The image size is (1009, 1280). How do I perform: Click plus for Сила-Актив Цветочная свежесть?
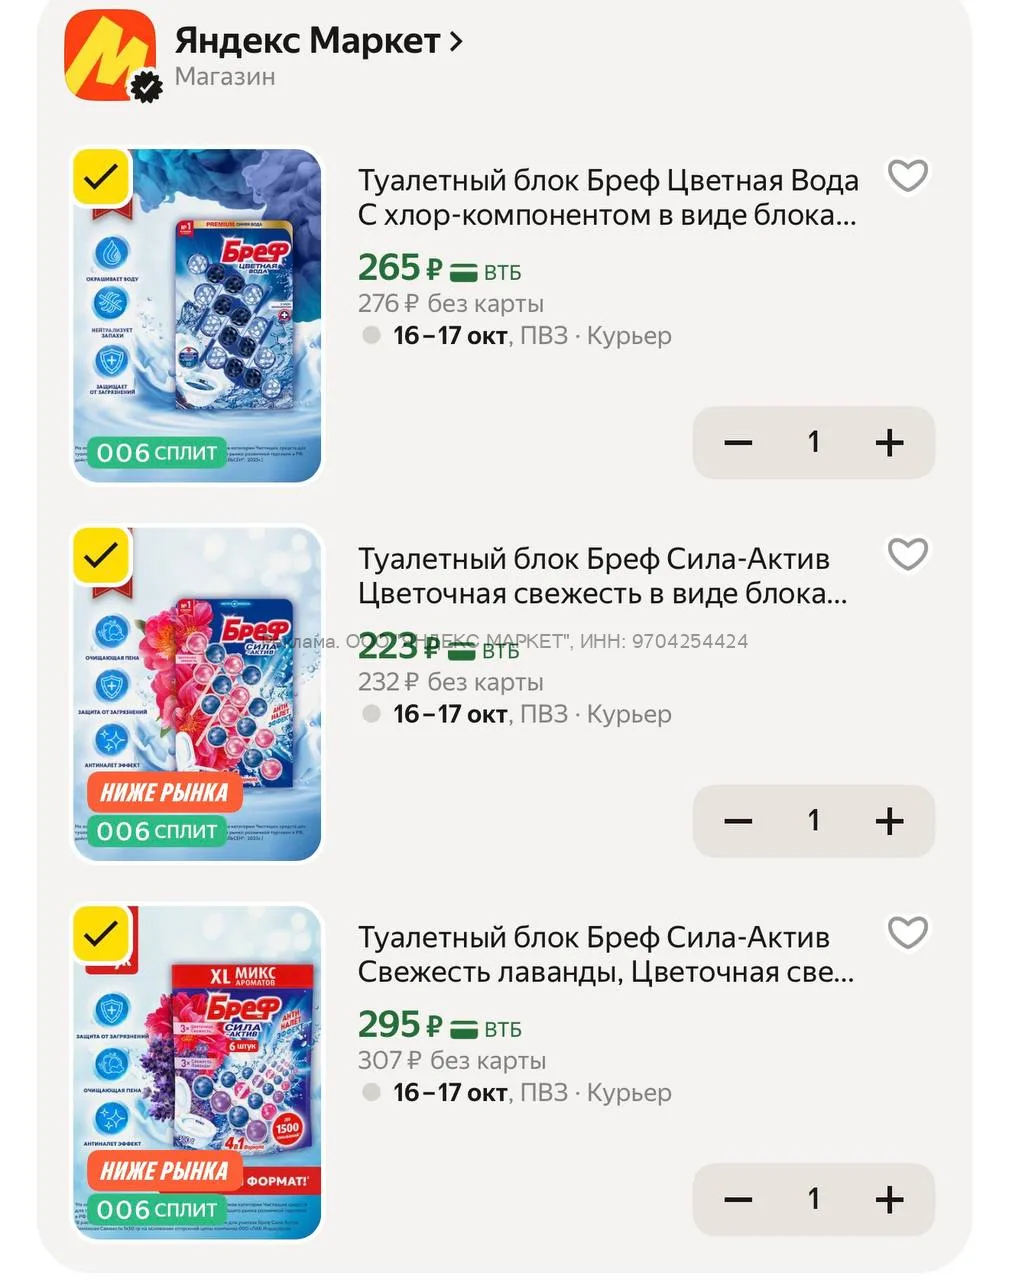tap(889, 821)
